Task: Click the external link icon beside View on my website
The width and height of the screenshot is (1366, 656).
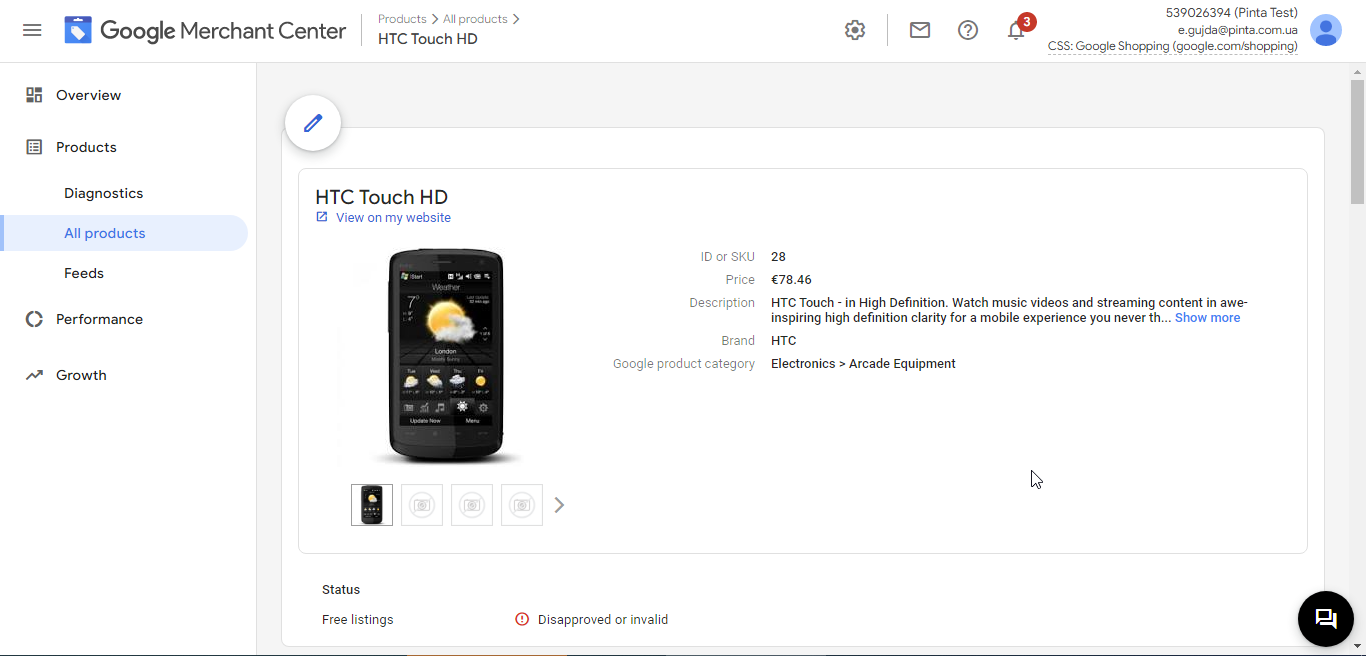Action: [322, 217]
